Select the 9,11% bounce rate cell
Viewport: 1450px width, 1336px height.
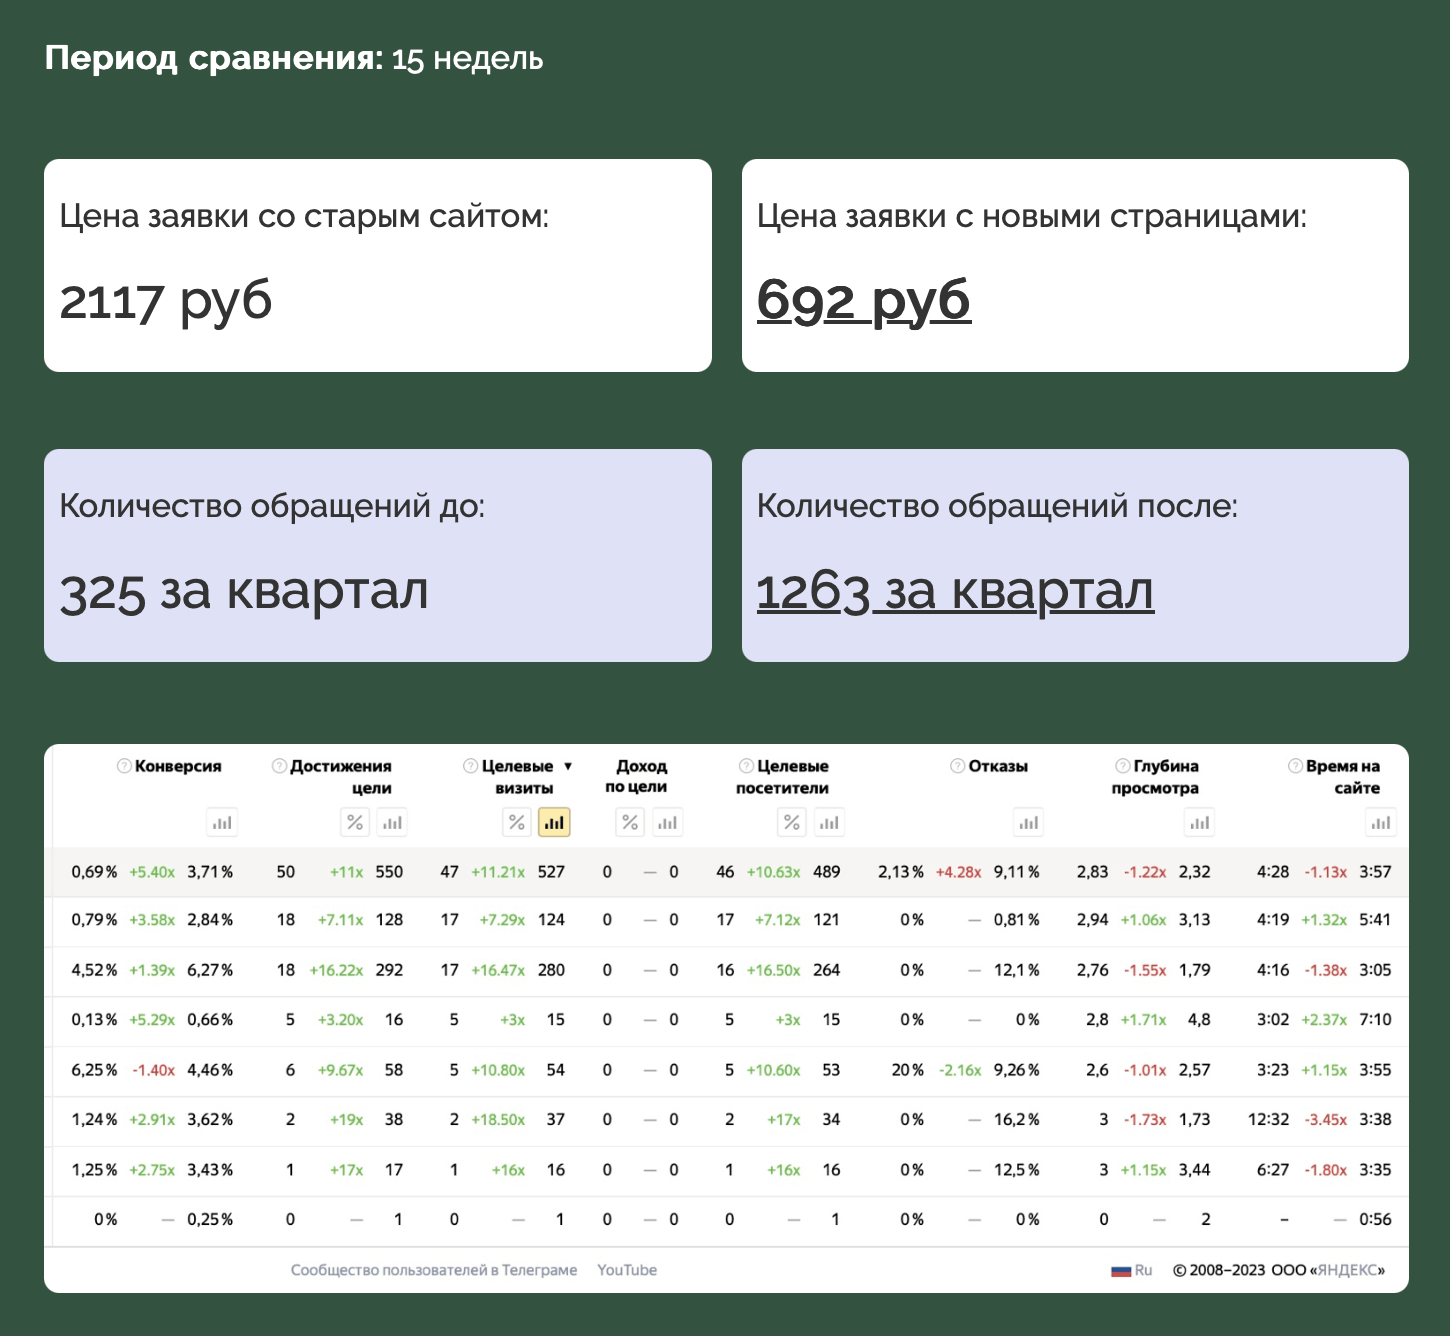coord(1017,872)
